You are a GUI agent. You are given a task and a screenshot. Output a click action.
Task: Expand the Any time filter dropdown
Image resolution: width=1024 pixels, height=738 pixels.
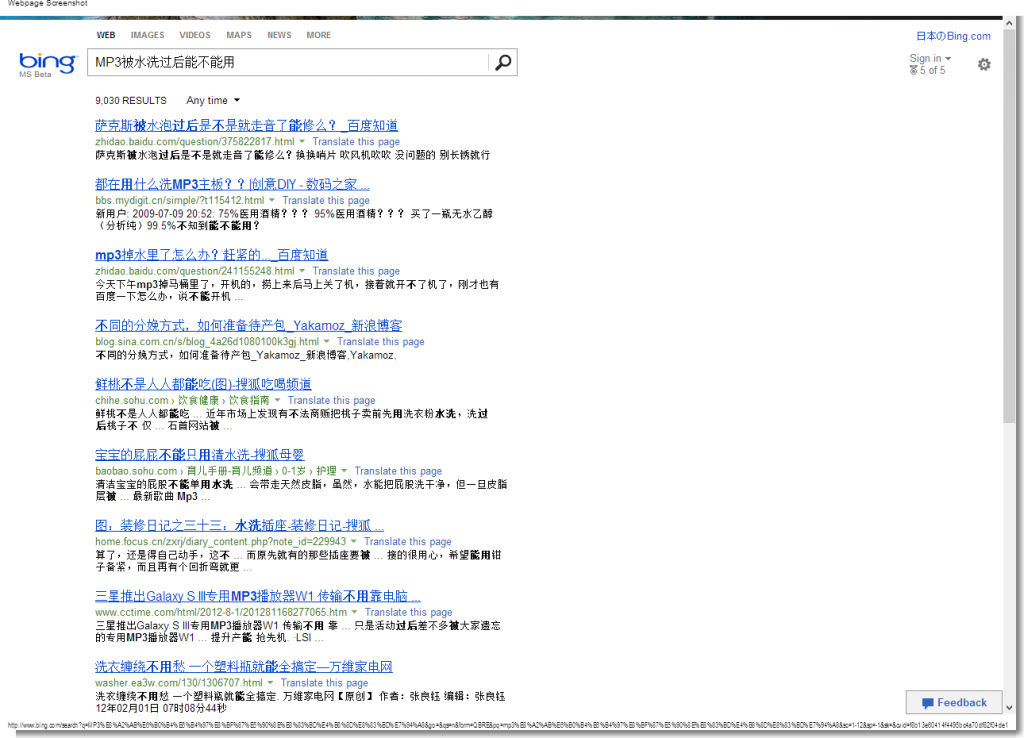coord(213,101)
